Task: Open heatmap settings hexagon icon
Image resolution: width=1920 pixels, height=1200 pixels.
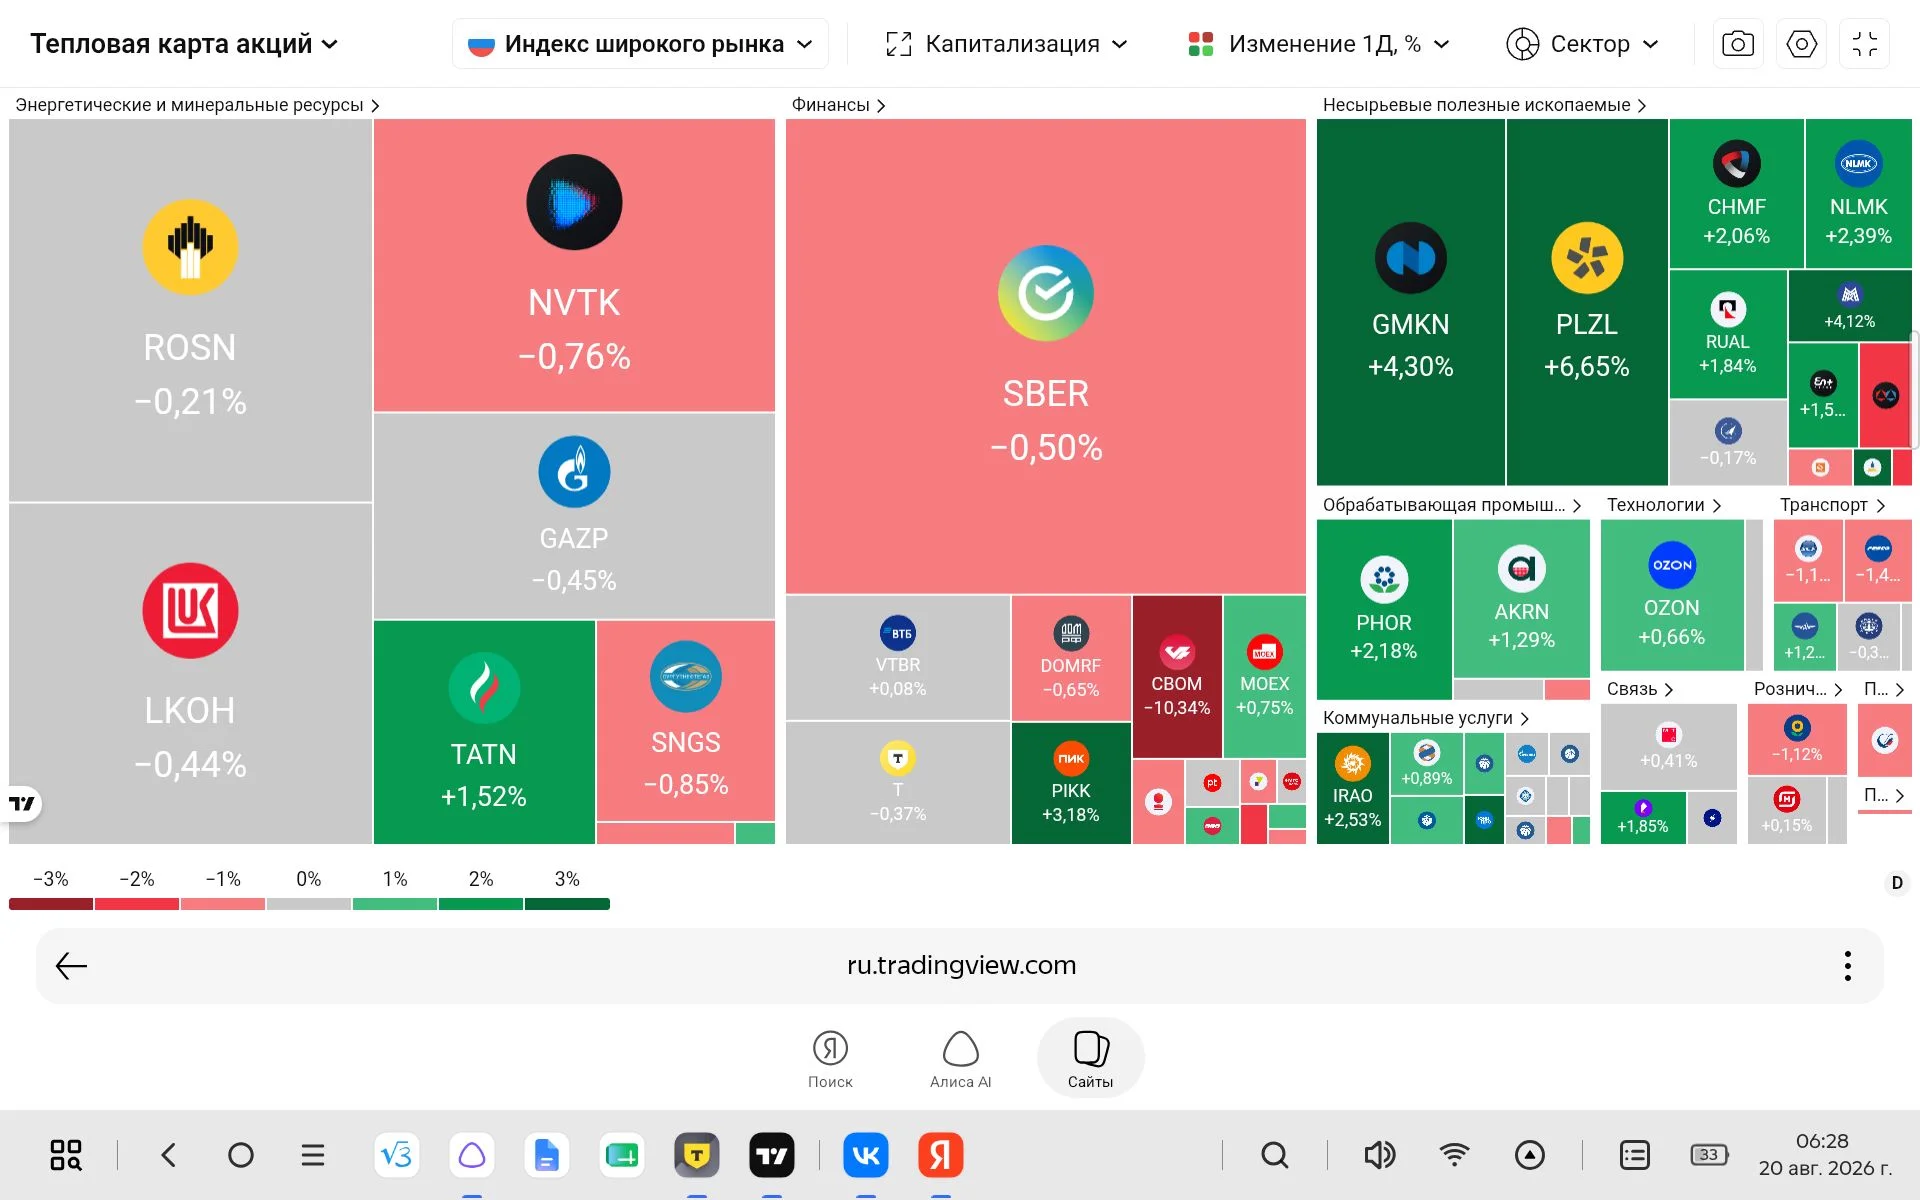Action: [x=1801, y=44]
